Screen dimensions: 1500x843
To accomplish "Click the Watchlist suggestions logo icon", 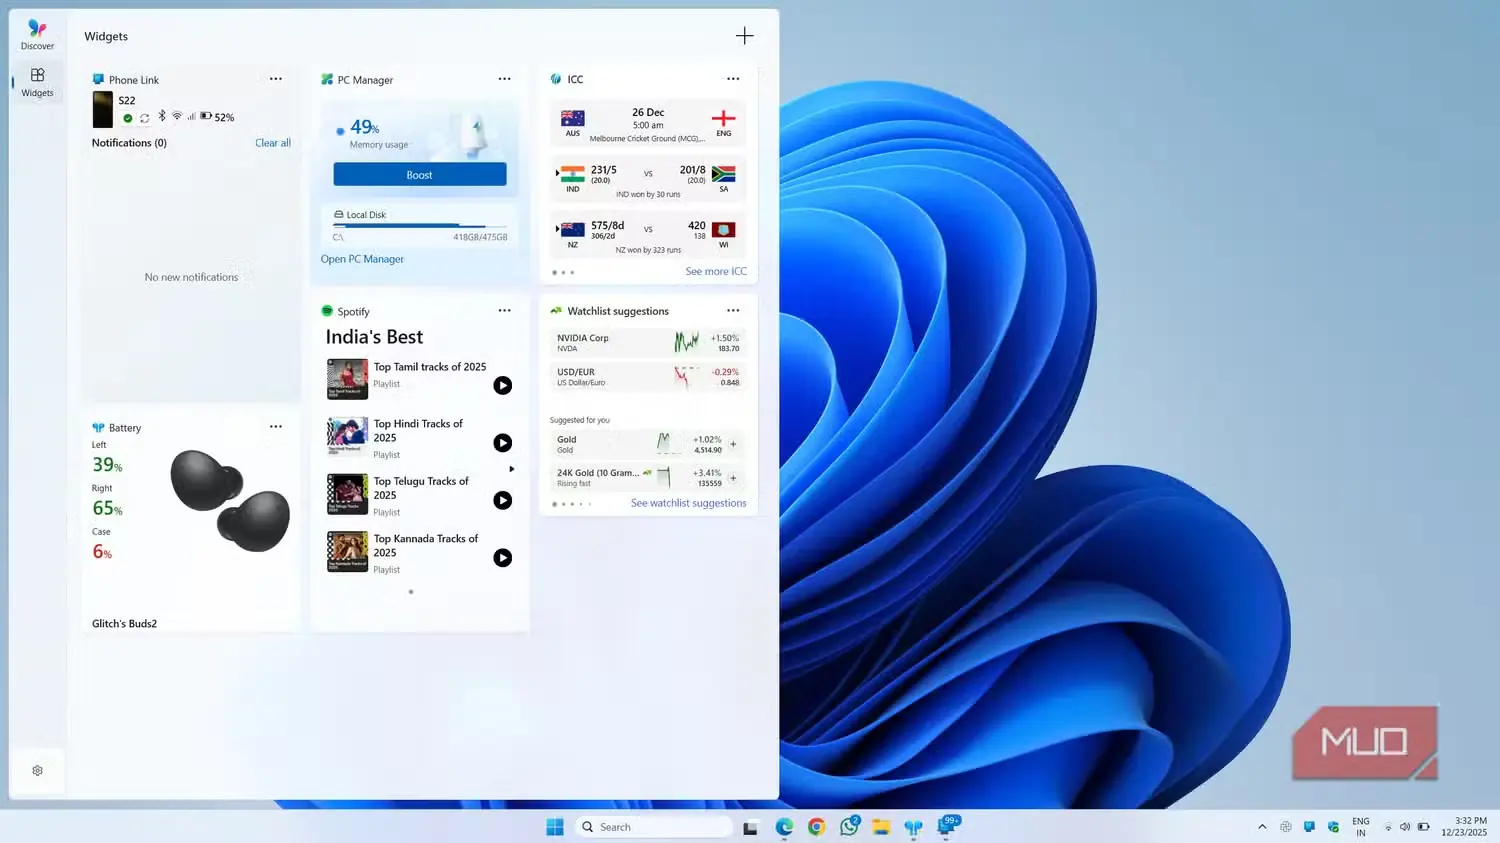I will 556,311.
